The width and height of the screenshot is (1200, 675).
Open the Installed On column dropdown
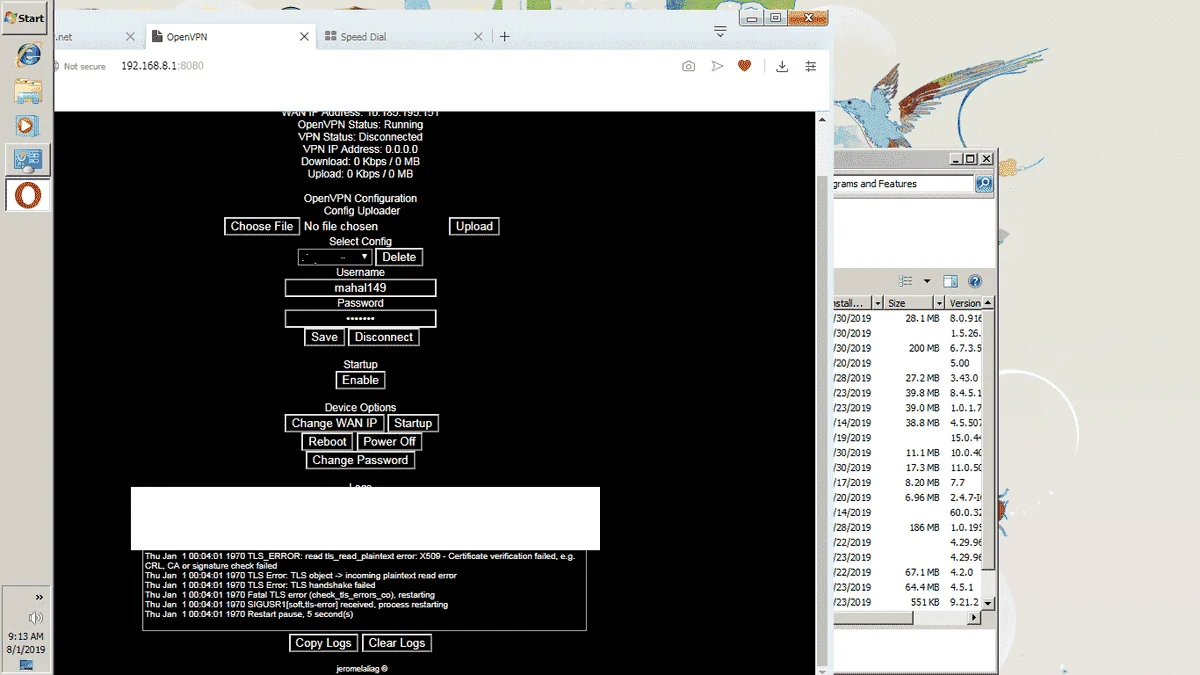[877, 303]
